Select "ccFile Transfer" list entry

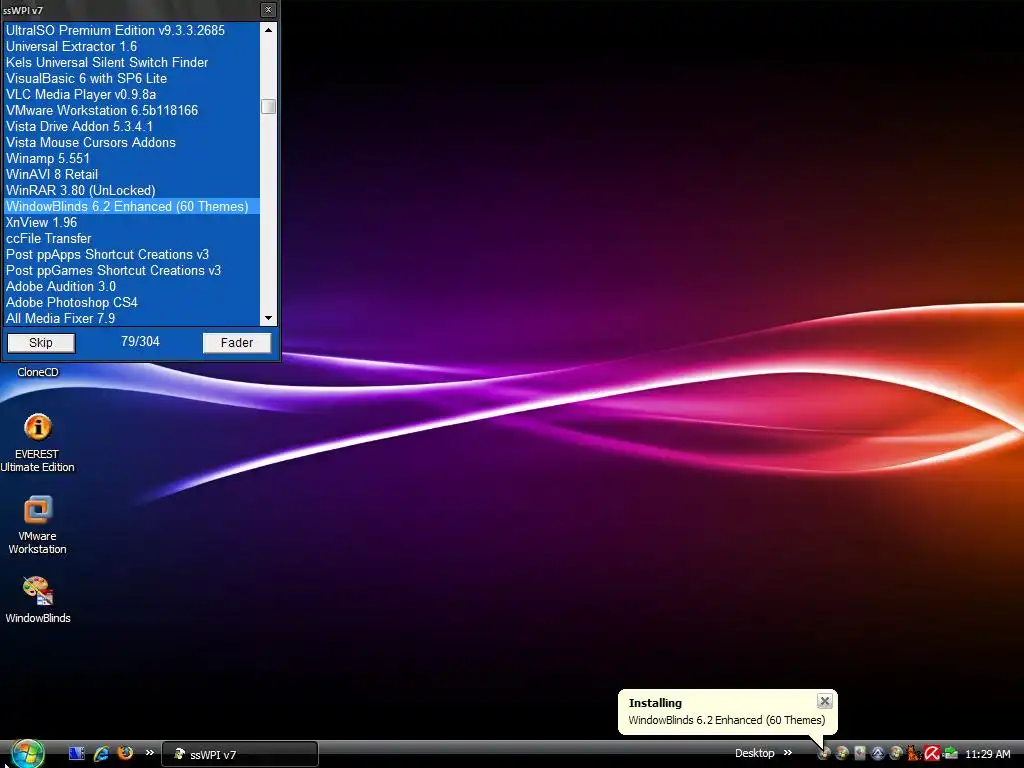click(x=132, y=238)
